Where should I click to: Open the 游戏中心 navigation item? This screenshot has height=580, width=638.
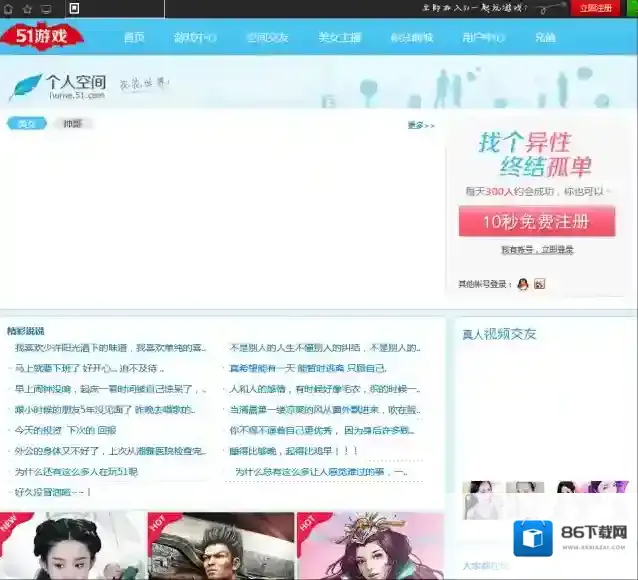coord(195,37)
